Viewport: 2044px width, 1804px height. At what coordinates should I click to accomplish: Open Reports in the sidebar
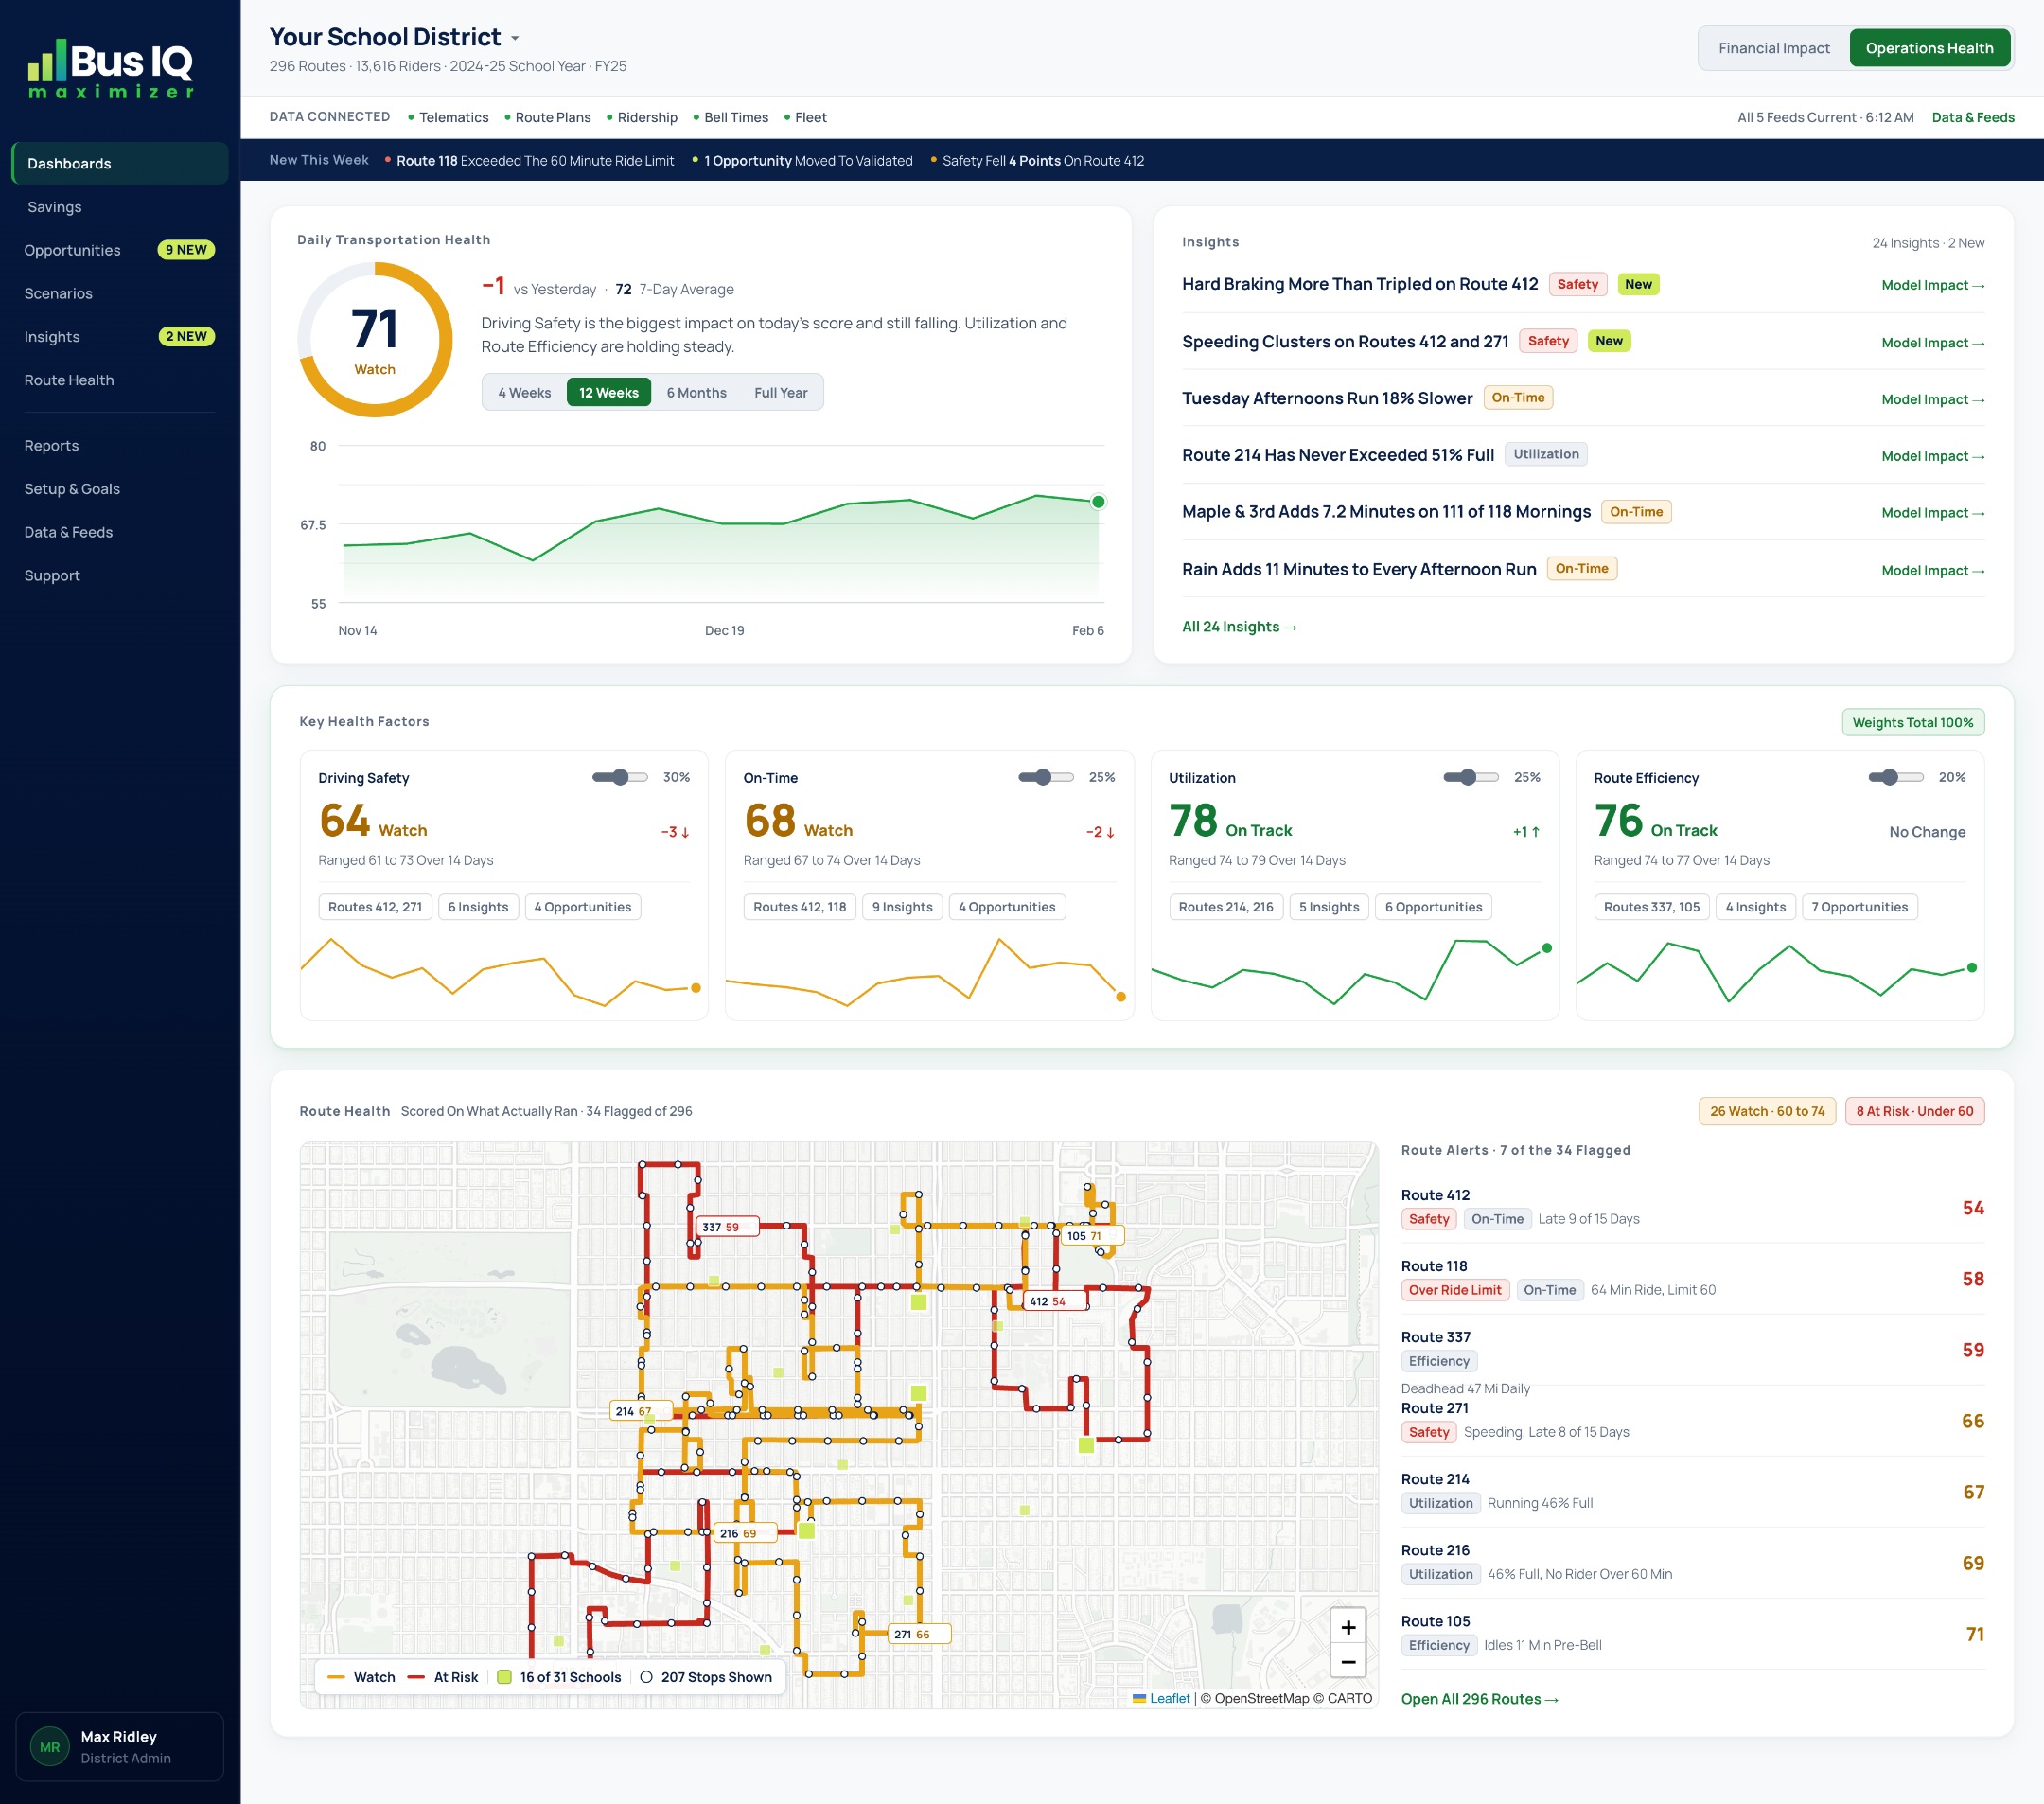click(120, 445)
